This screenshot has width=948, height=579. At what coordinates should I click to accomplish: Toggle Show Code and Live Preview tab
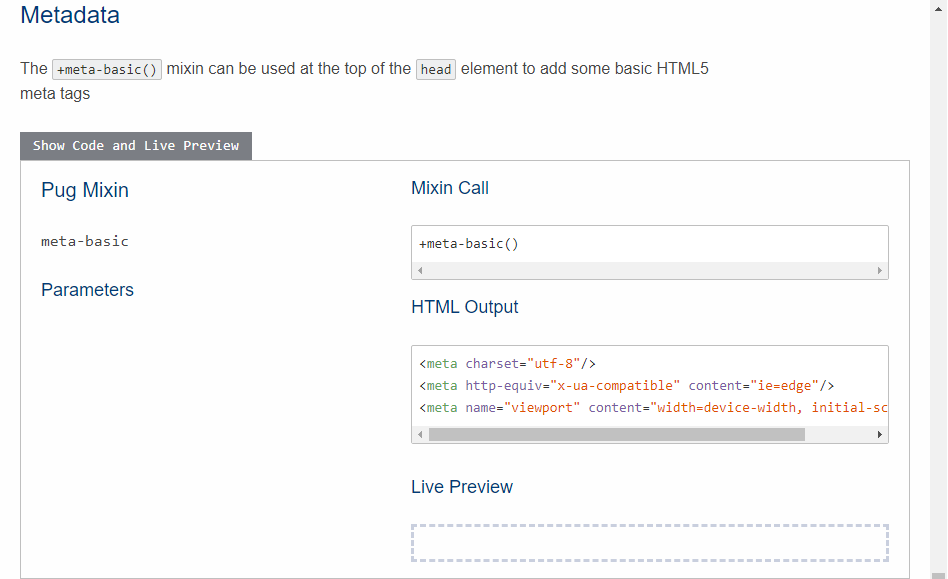point(136,146)
